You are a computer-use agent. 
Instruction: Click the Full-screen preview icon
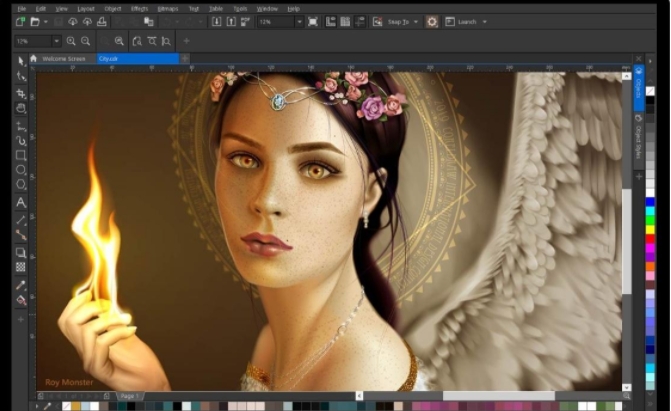313,21
